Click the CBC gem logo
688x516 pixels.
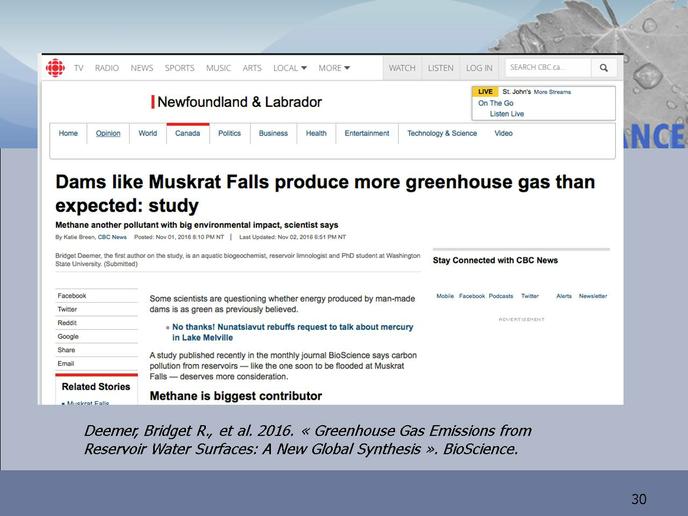(x=55, y=68)
